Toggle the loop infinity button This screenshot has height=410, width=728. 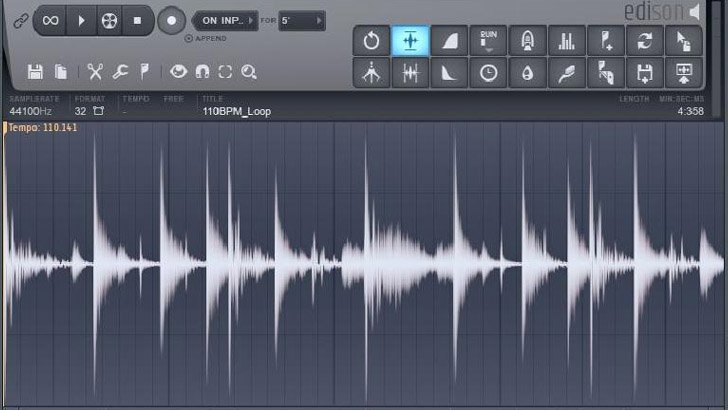point(50,20)
